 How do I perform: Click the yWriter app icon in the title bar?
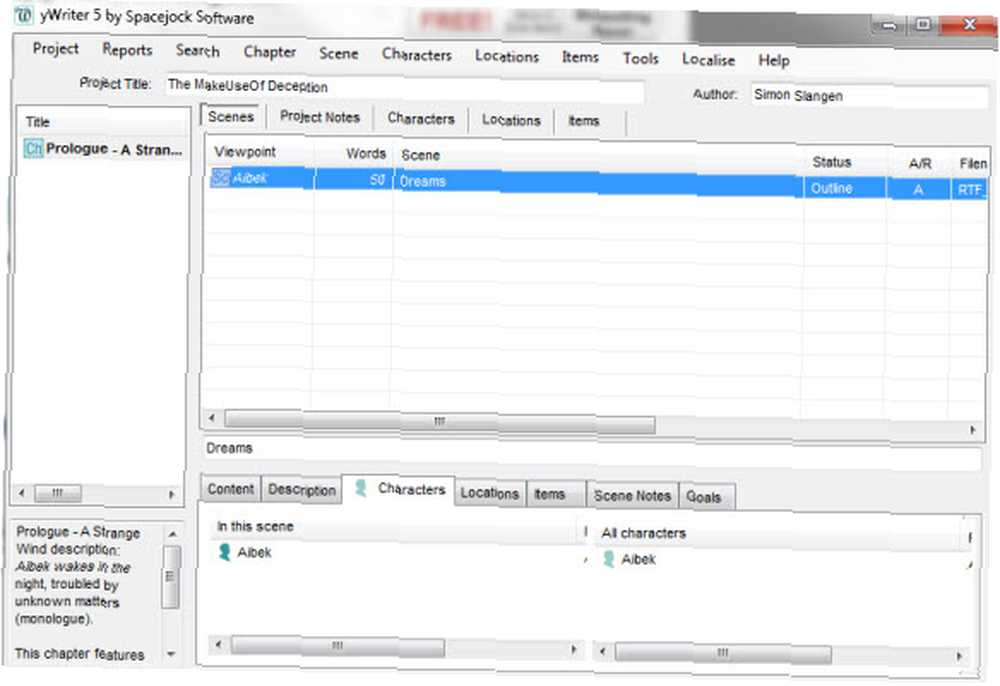point(23,14)
